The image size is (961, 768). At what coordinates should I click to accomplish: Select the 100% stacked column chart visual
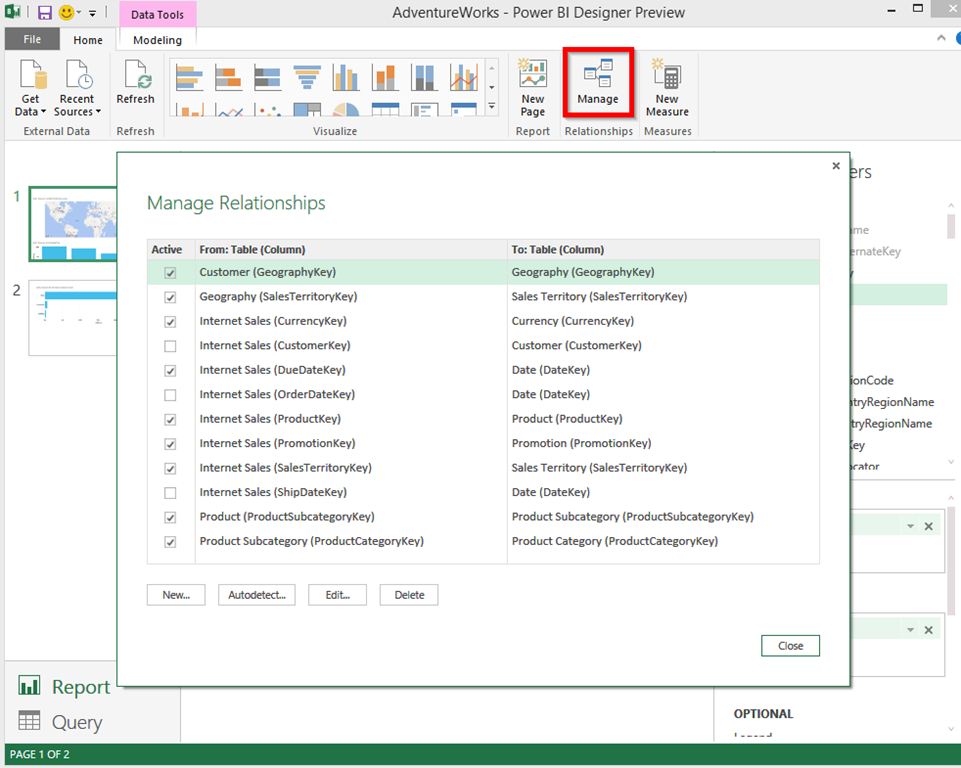click(x=424, y=77)
